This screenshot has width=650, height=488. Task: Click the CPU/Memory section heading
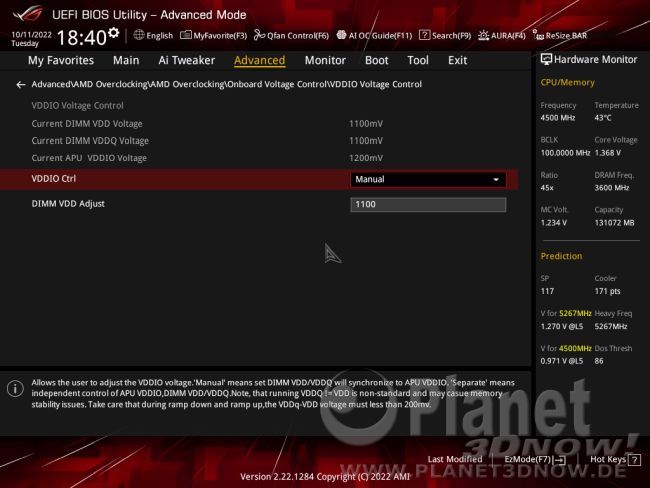tap(567, 83)
